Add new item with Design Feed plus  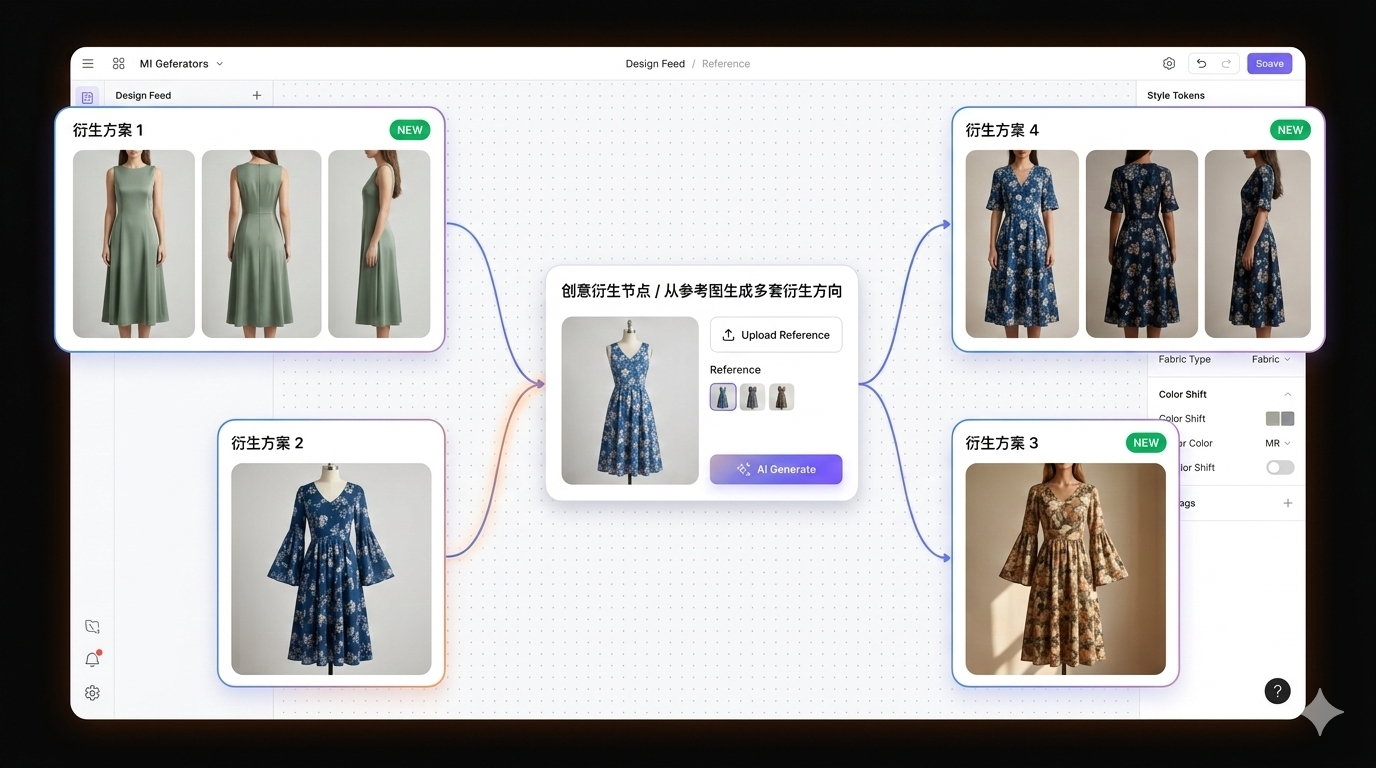coord(257,95)
